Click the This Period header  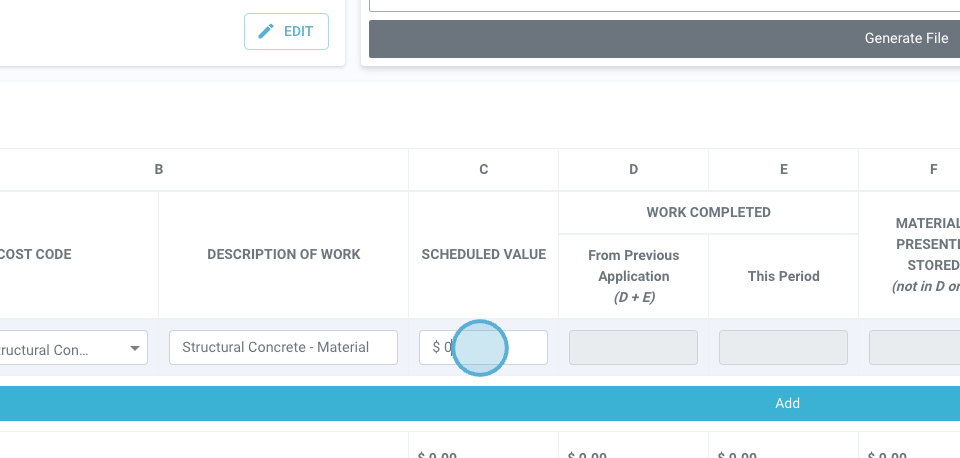pos(784,276)
